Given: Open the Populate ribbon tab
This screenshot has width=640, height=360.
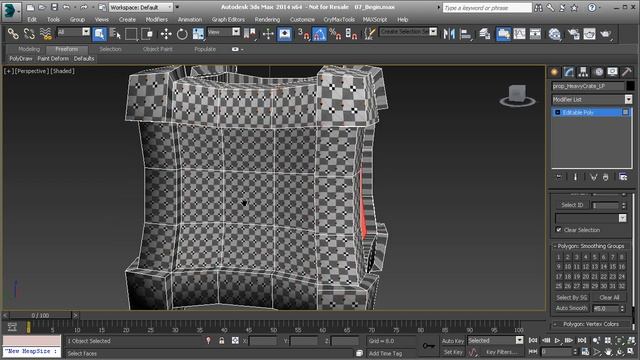Looking at the screenshot, I should click(205, 49).
